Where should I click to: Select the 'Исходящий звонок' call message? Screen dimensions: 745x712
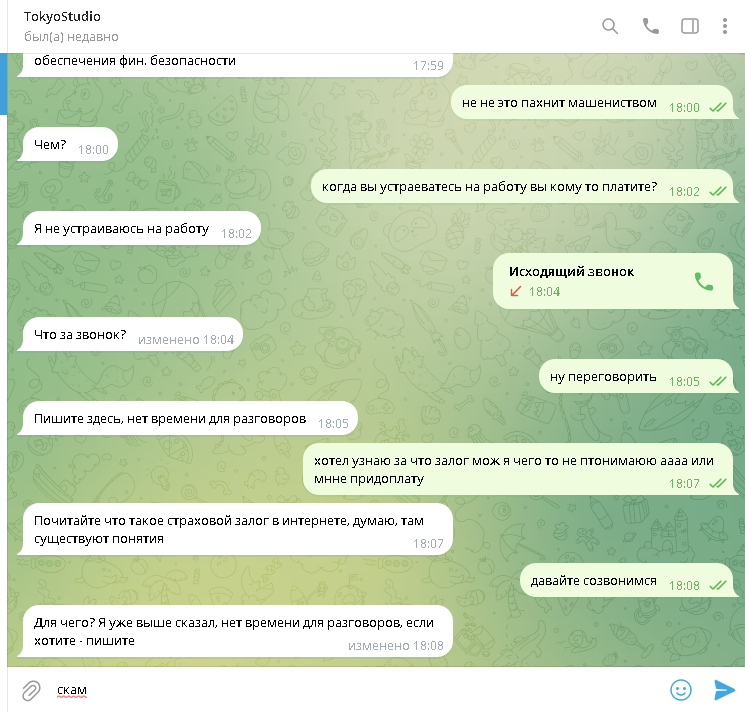613,281
